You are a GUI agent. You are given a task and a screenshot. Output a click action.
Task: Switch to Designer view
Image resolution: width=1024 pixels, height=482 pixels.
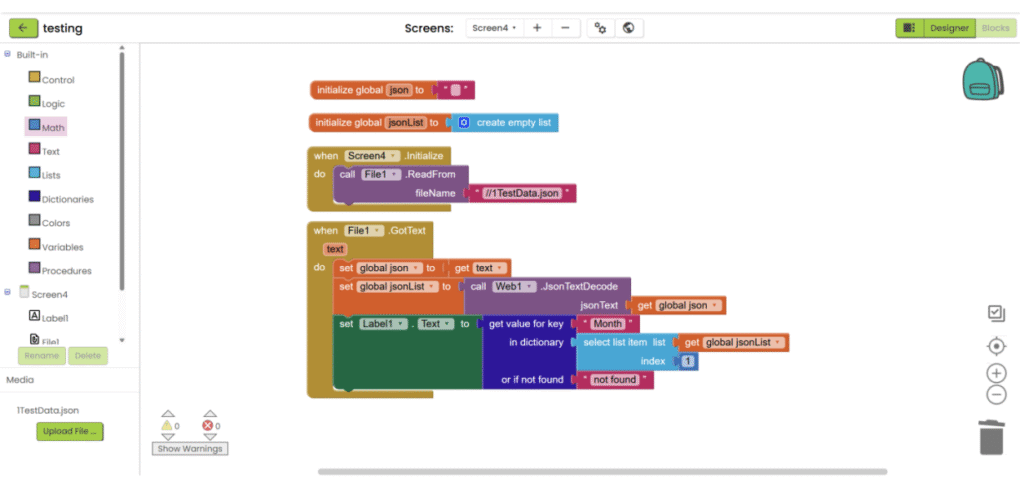click(x=949, y=28)
